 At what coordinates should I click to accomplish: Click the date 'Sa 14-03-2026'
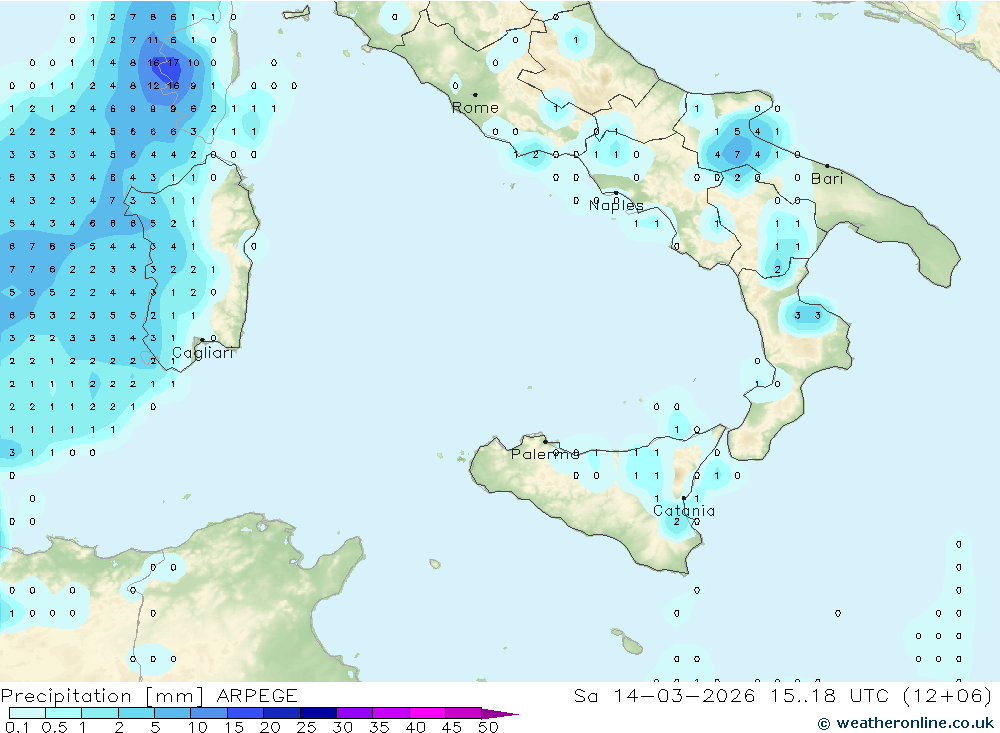[x=665, y=696]
